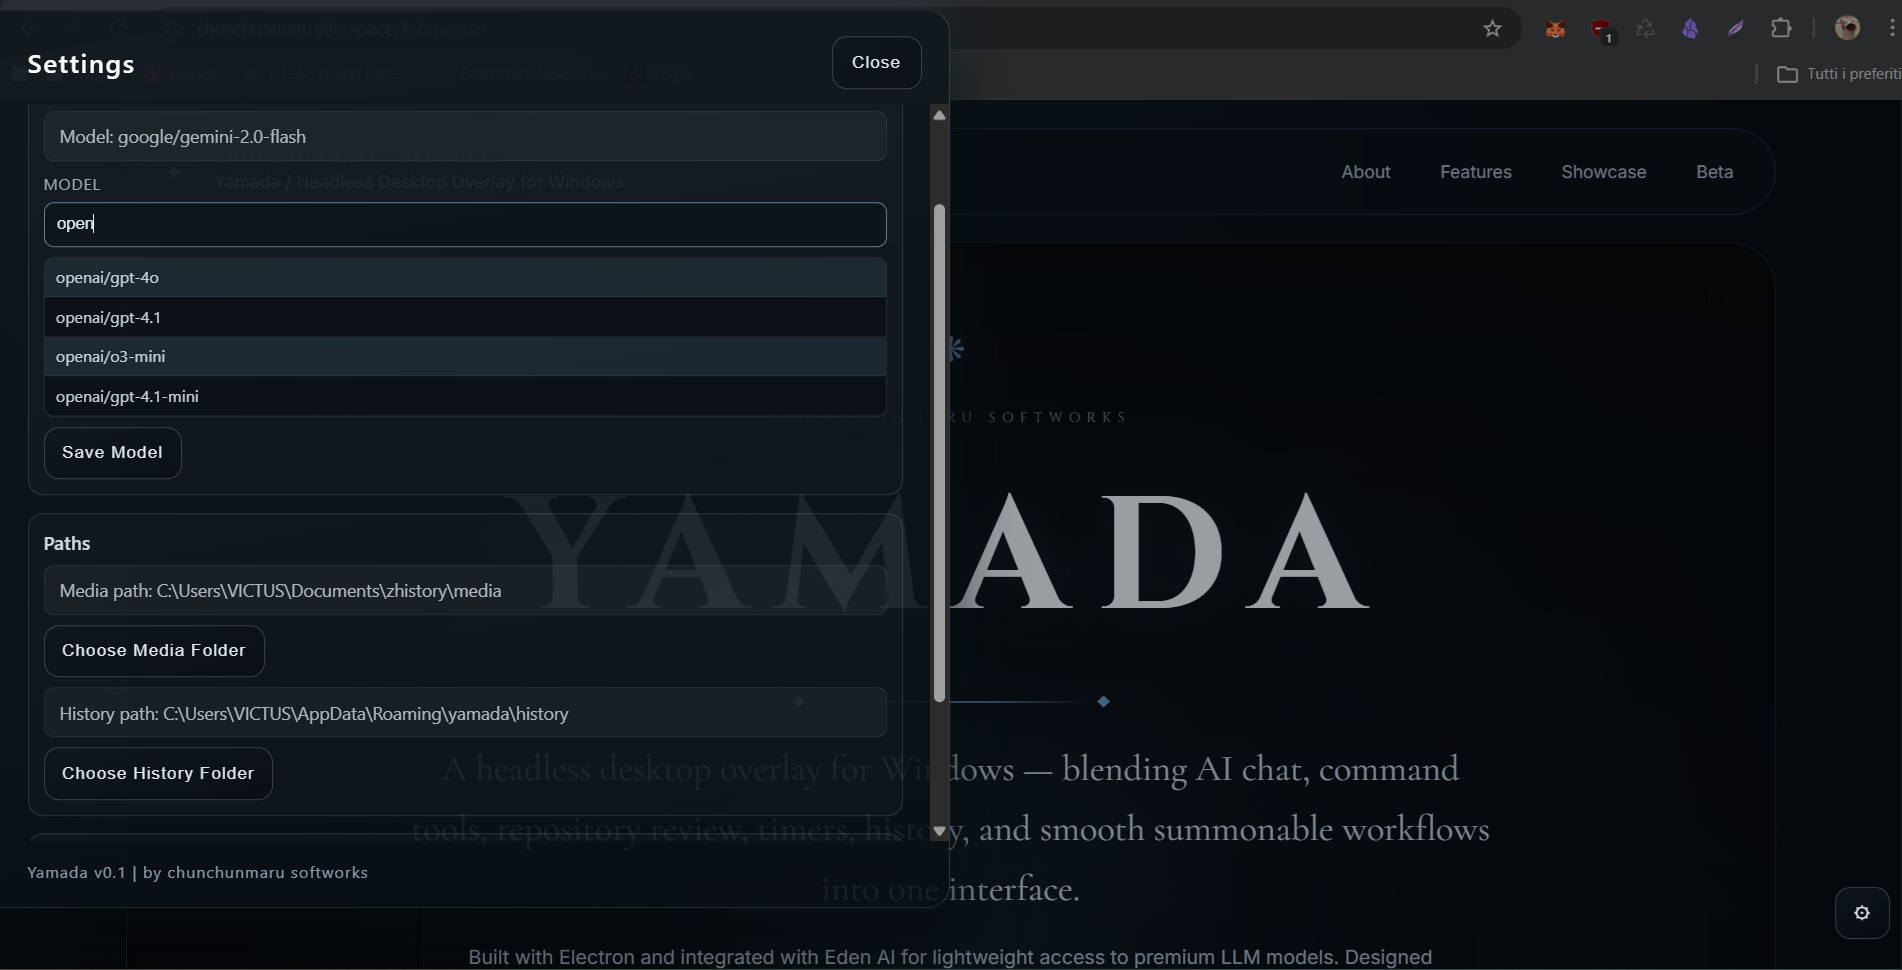Click the grey recycle-style extension icon

pos(1645,29)
